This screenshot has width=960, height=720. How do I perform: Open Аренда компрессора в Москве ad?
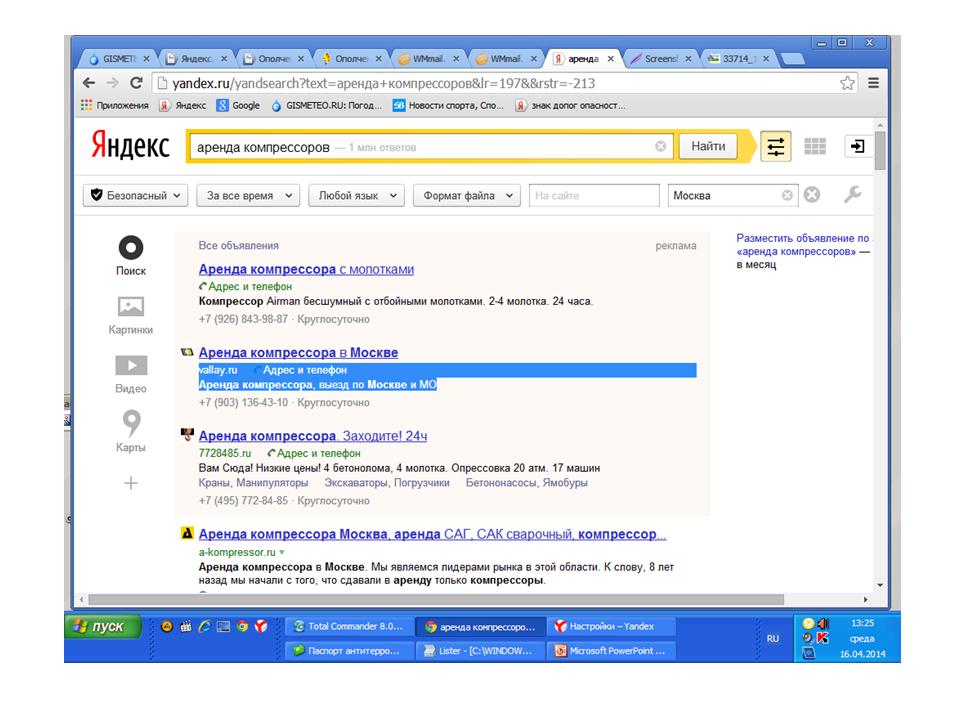[298, 353]
